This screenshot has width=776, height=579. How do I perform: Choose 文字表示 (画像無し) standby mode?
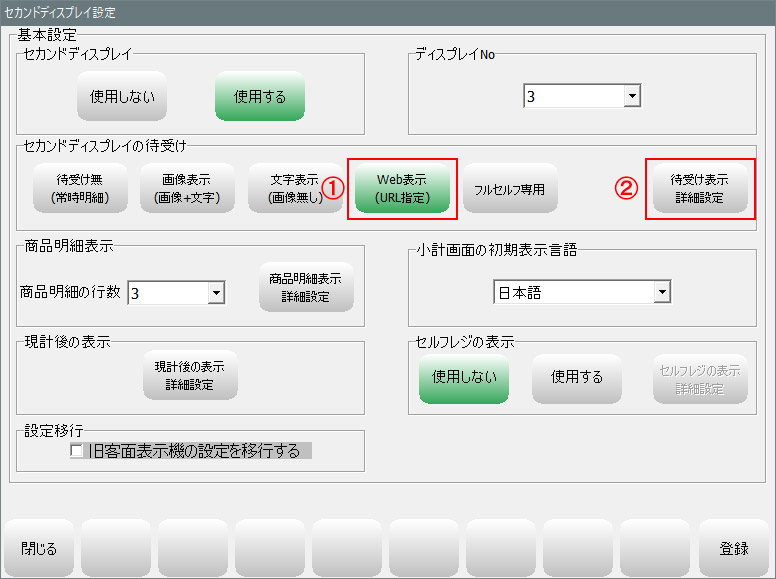tap(294, 189)
